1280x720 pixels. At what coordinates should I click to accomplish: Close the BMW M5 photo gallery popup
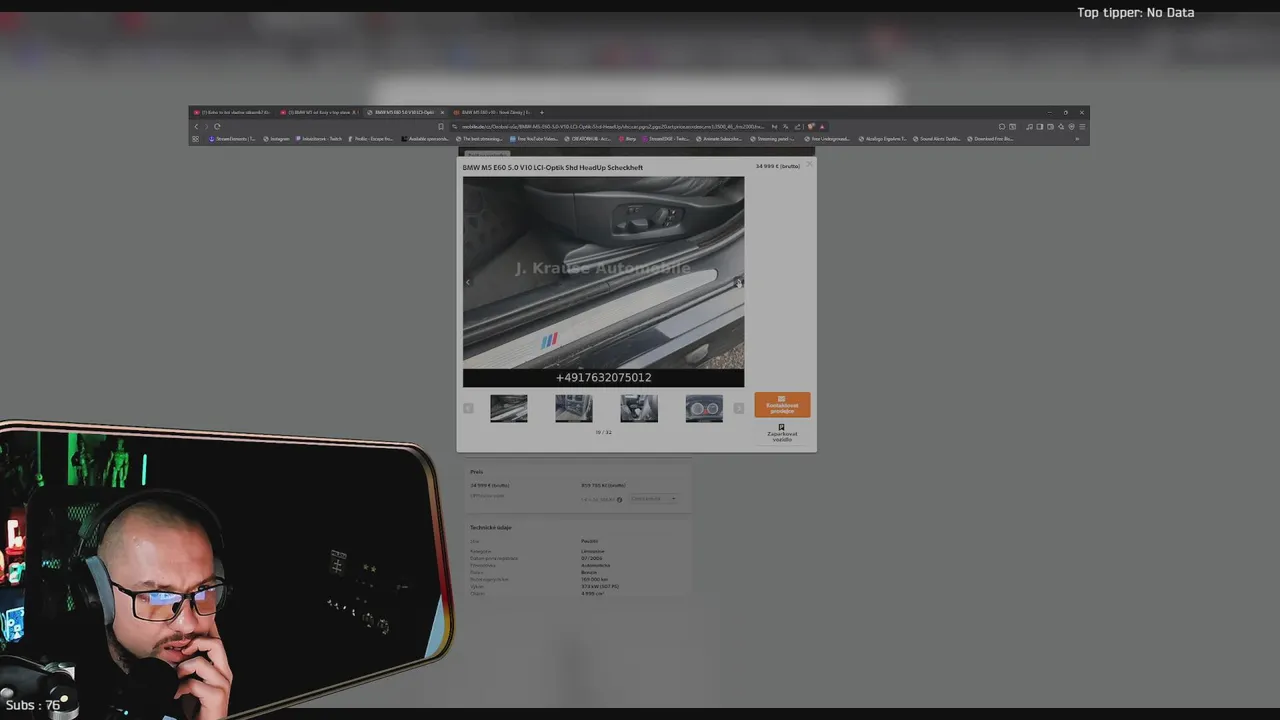point(809,164)
